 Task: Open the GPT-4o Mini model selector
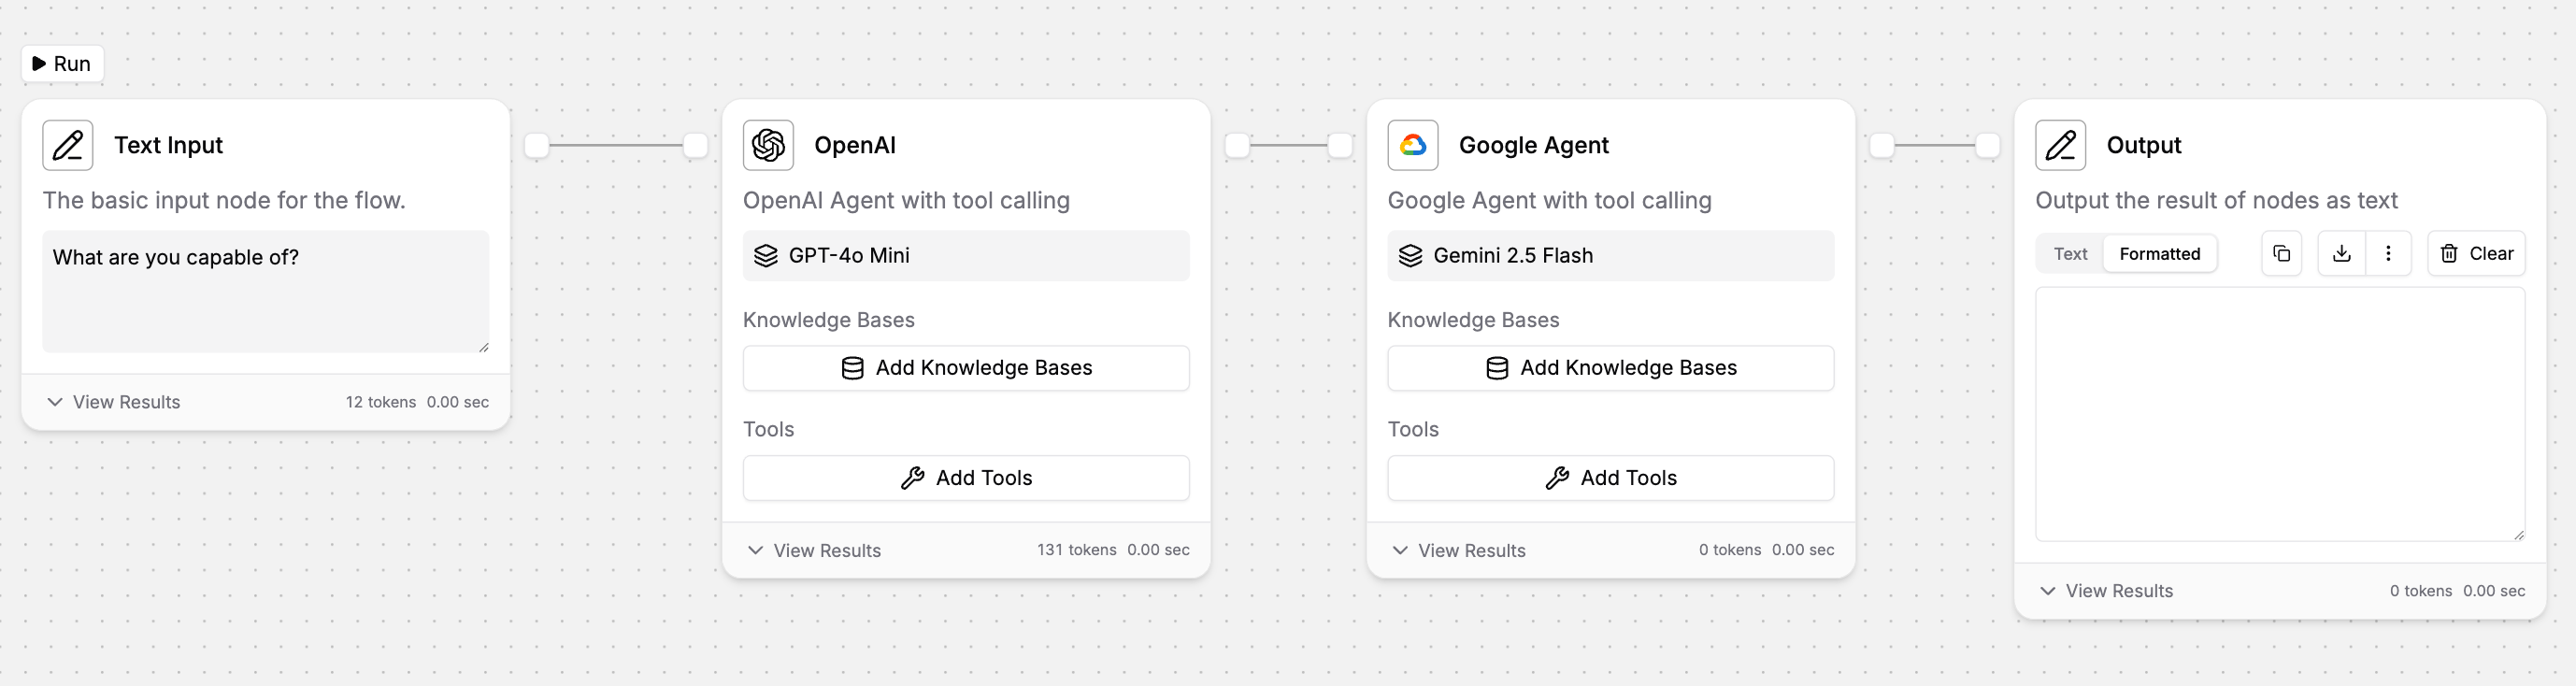[x=965, y=256]
